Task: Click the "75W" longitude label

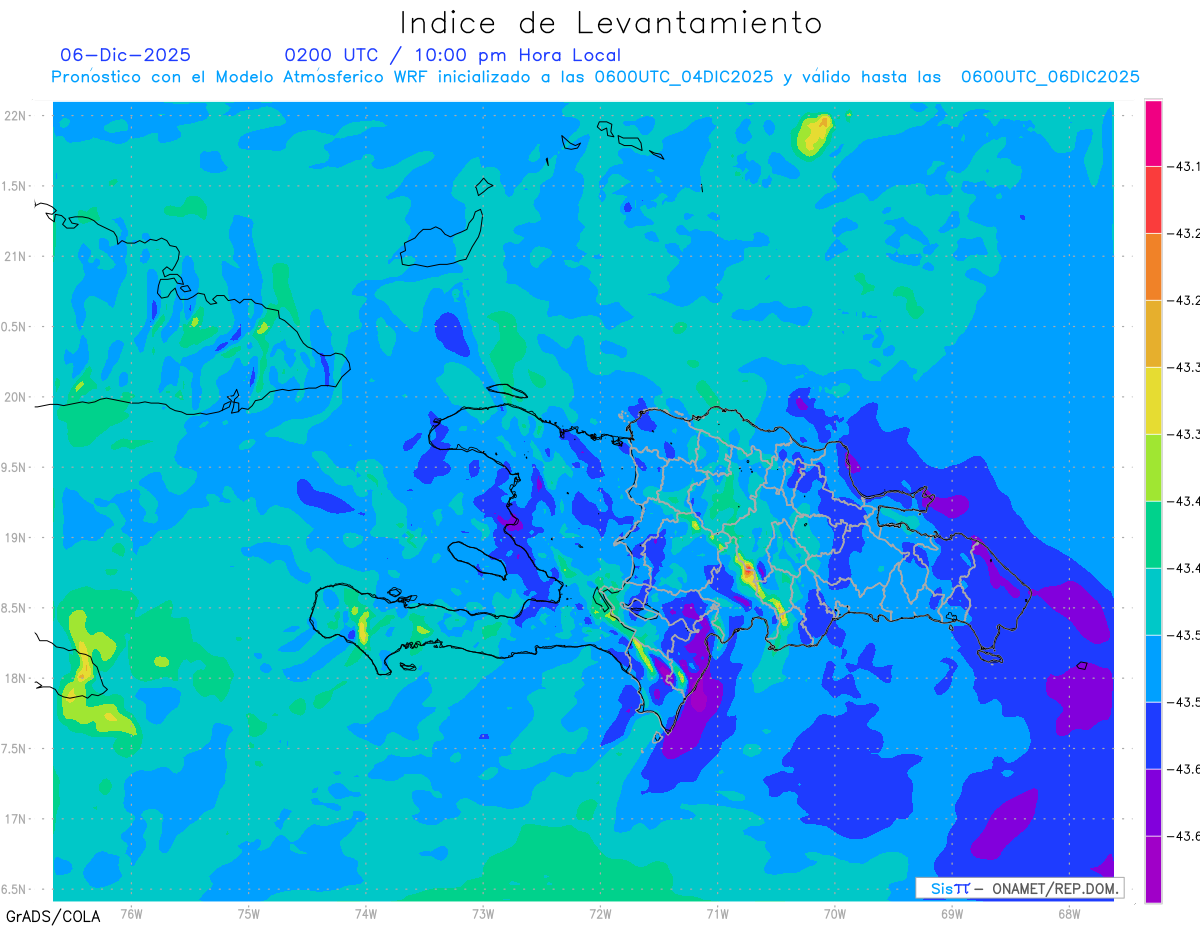Action: click(249, 913)
